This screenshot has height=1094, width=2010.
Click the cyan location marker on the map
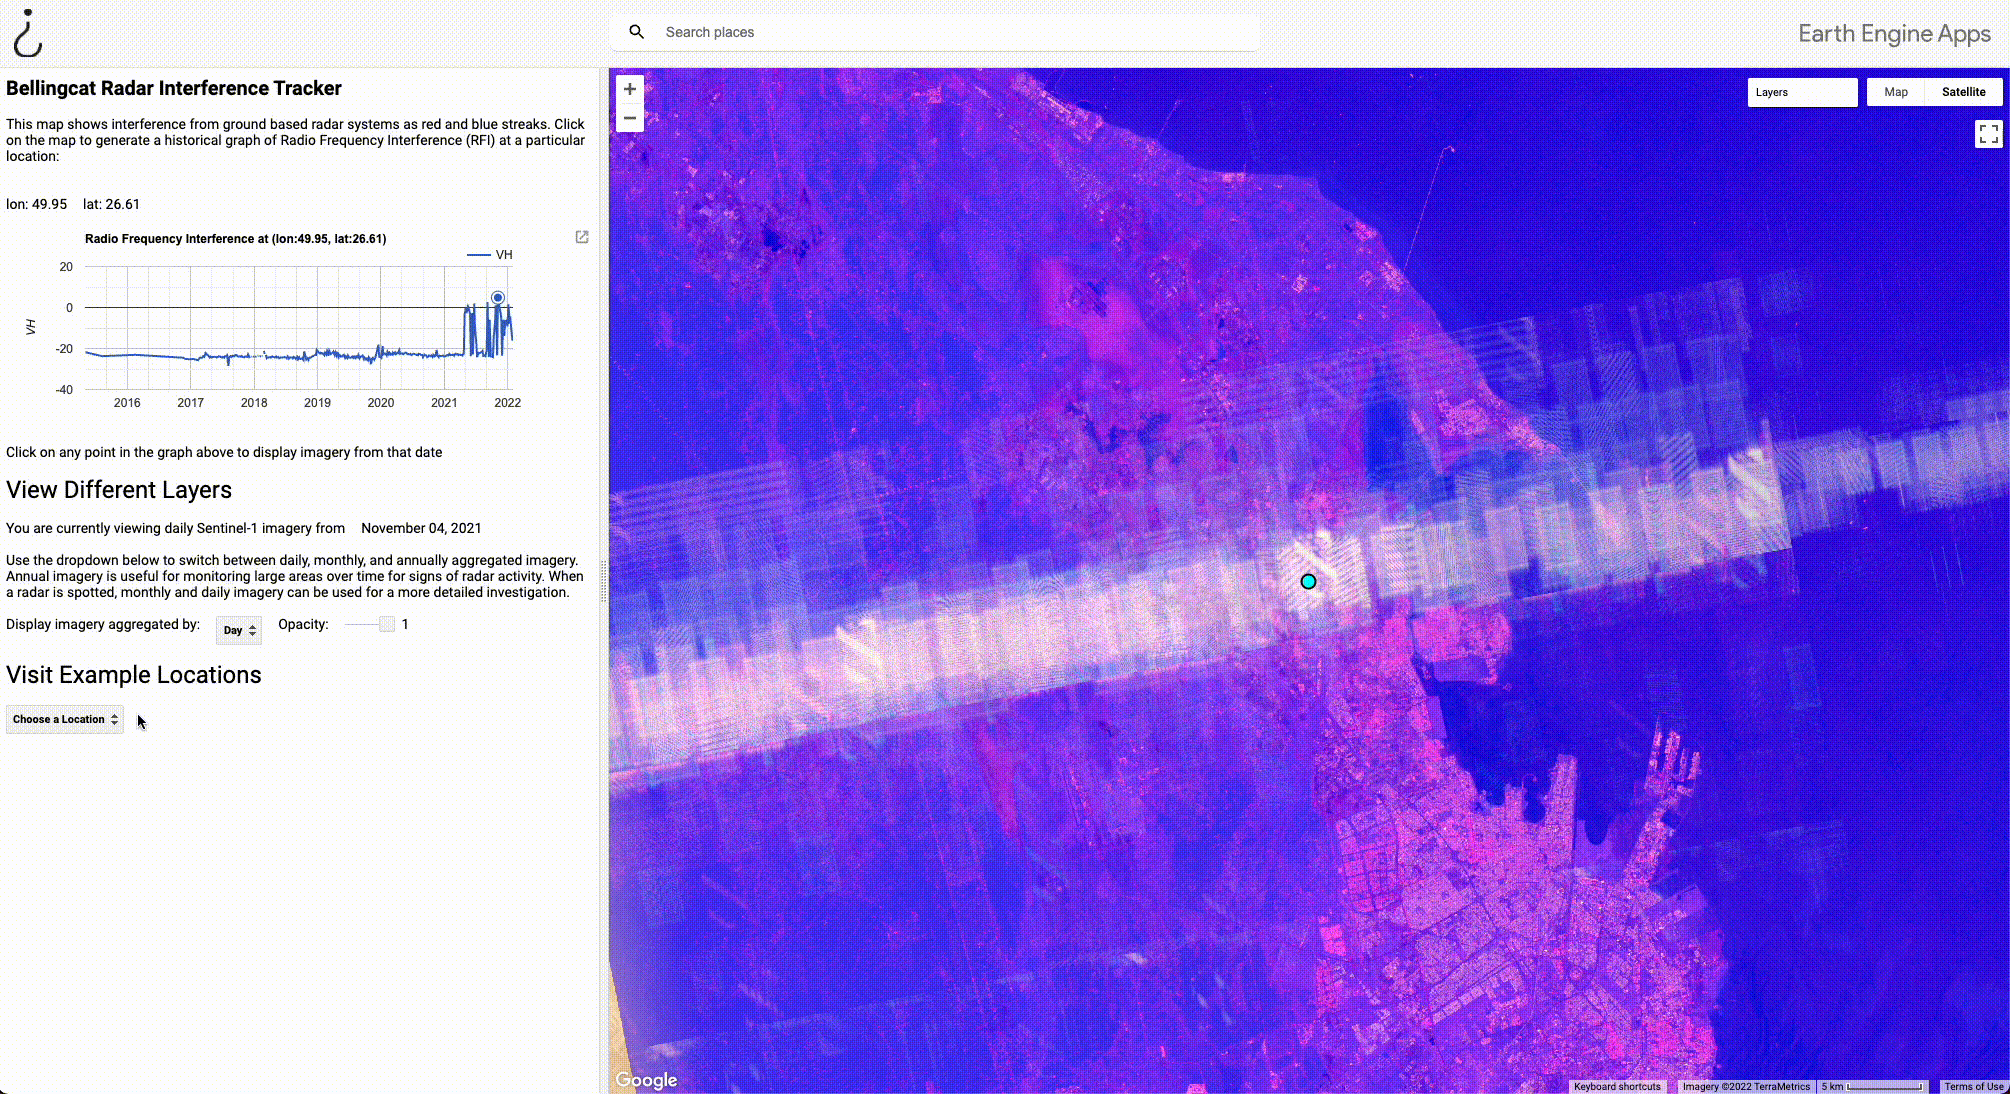click(1308, 581)
